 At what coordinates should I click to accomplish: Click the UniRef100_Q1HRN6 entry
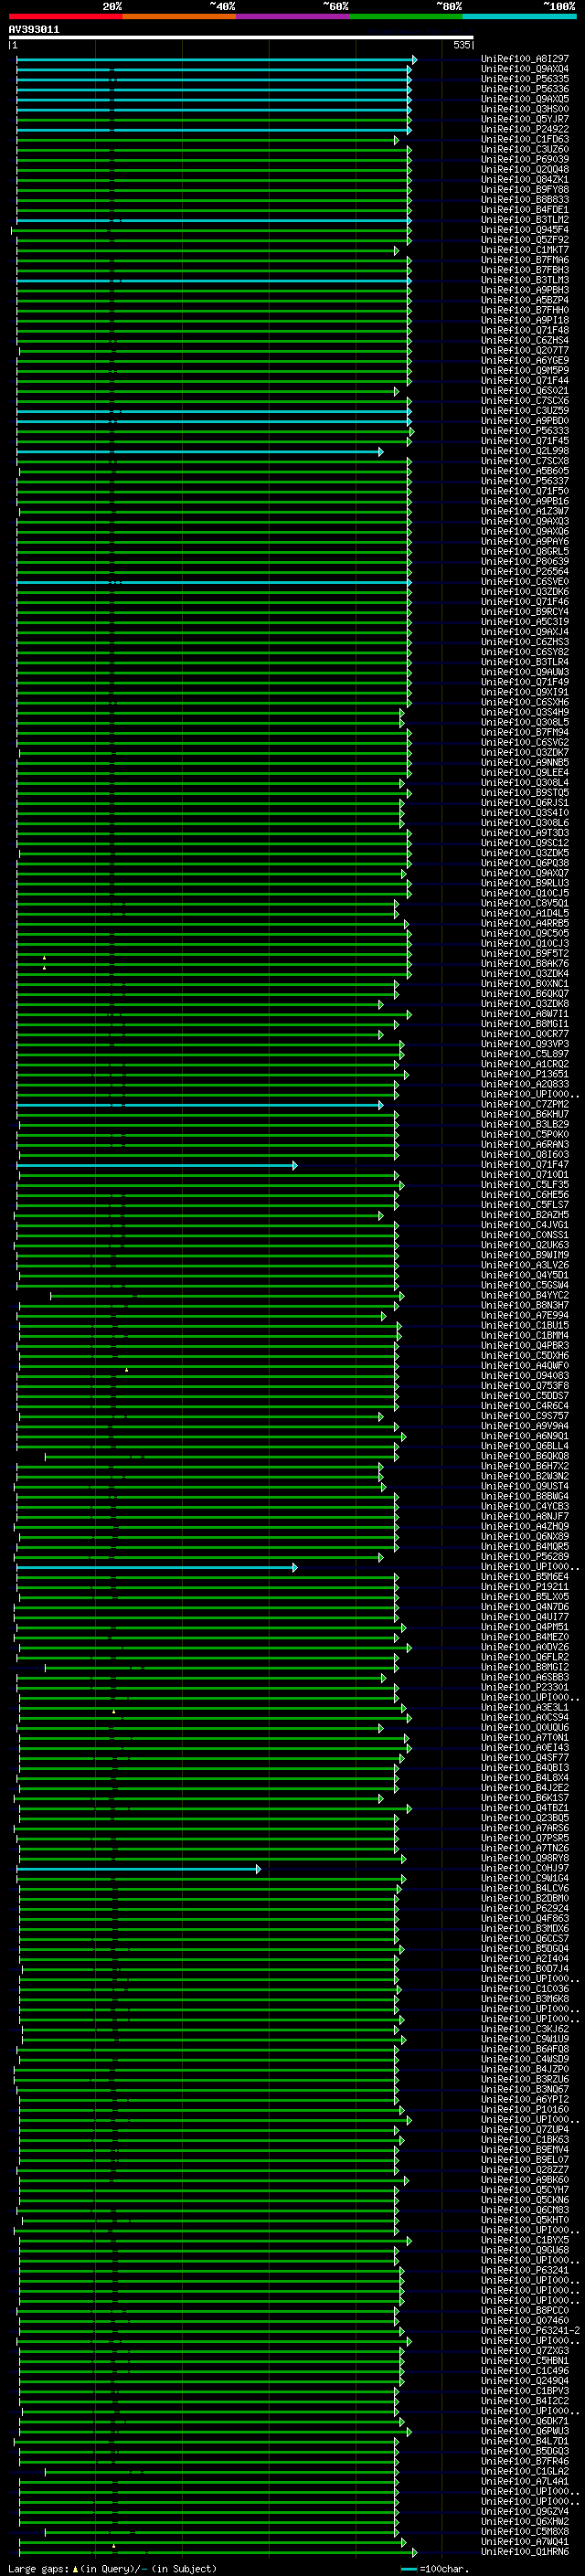(x=524, y=2553)
